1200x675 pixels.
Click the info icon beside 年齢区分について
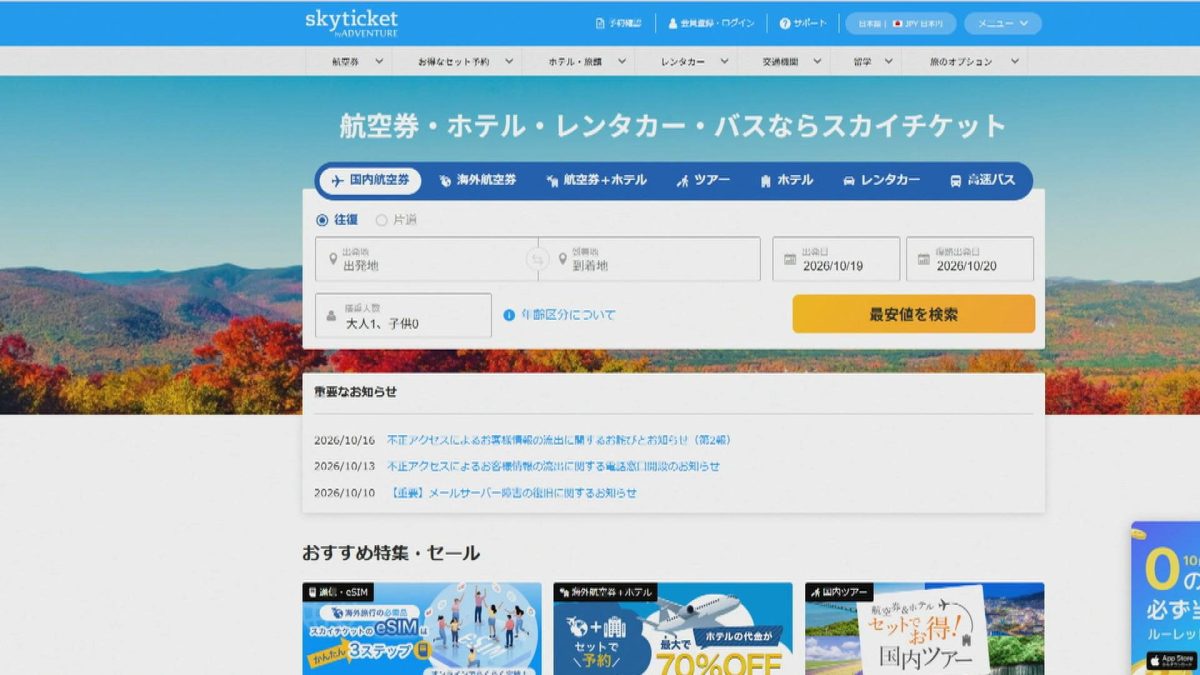[509, 315]
